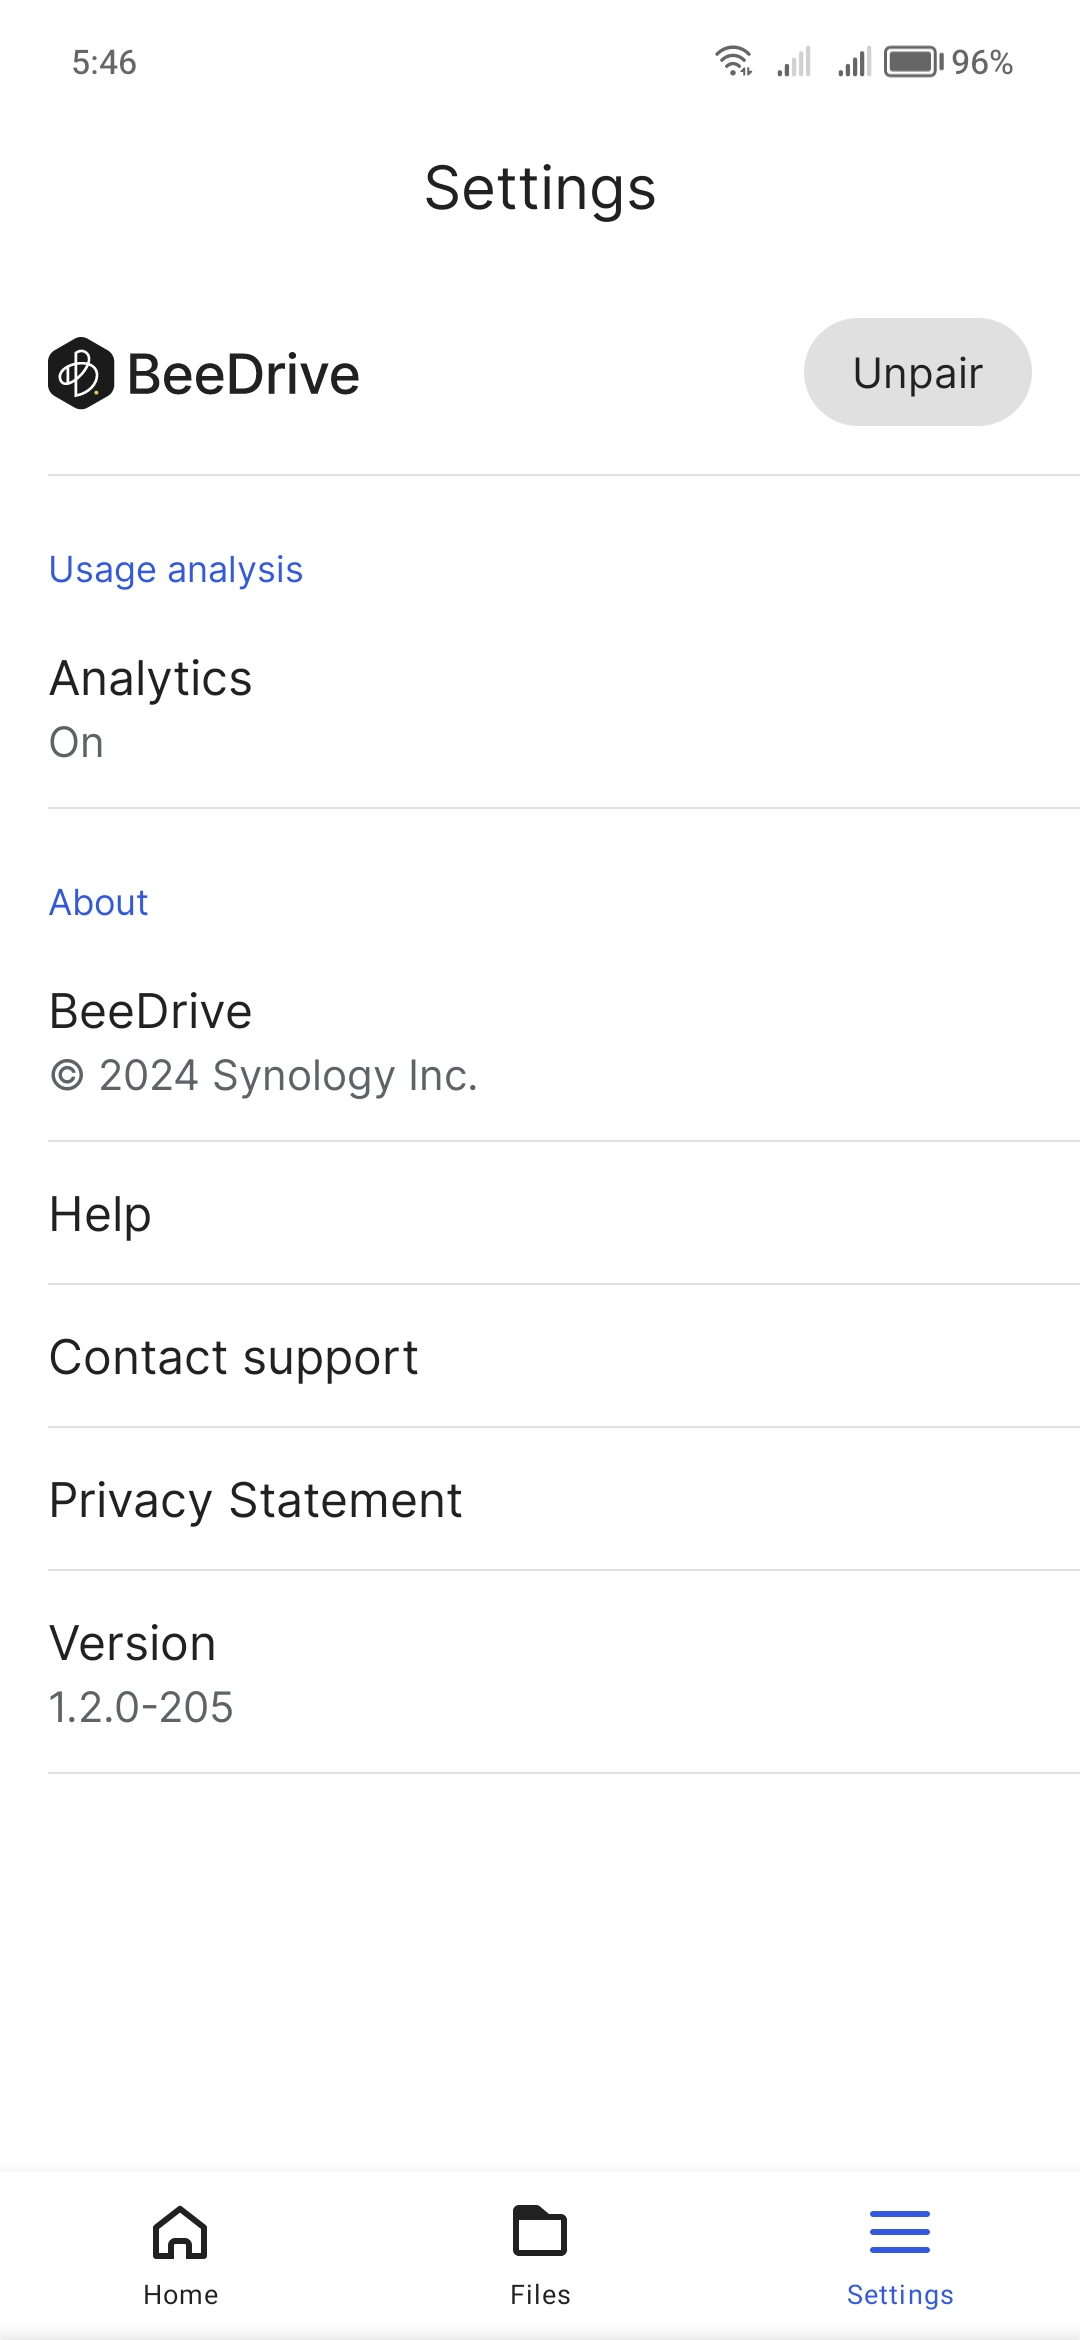Tap the 5:46 clock in status bar
The width and height of the screenshot is (1080, 2340).
(104, 62)
